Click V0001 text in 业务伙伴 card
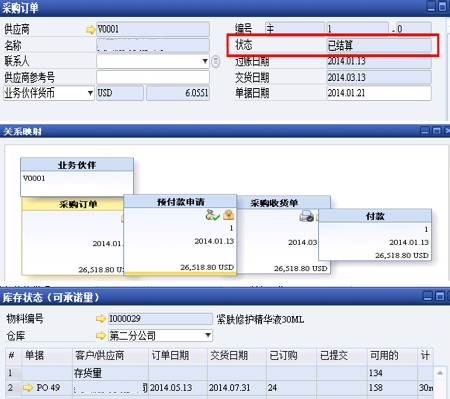 (x=34, y=178)
